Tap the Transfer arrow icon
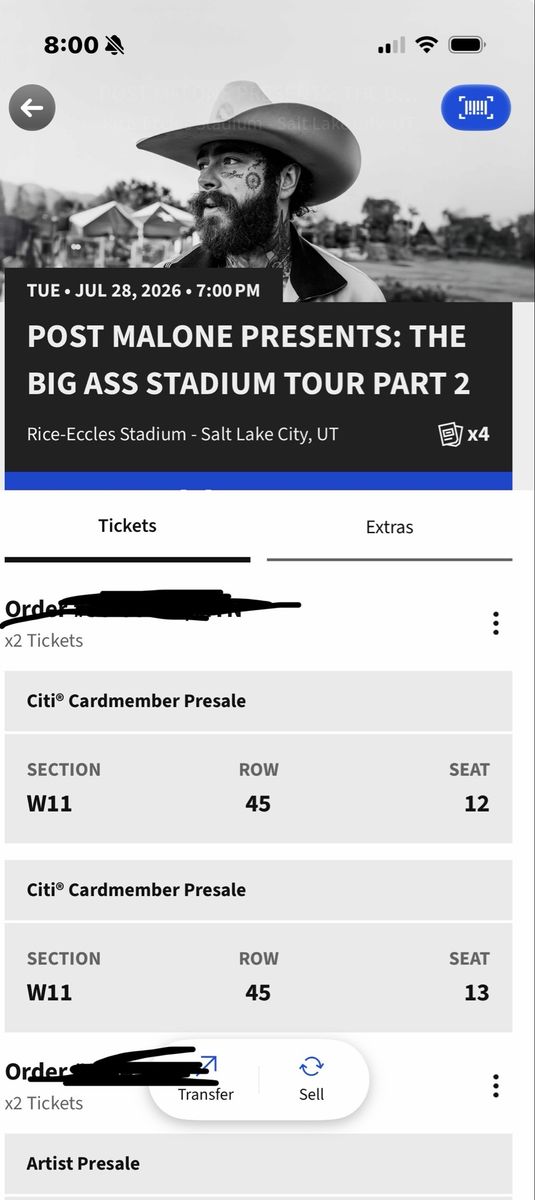The height and width of the screenshot is (1200, 535). 206,1066
